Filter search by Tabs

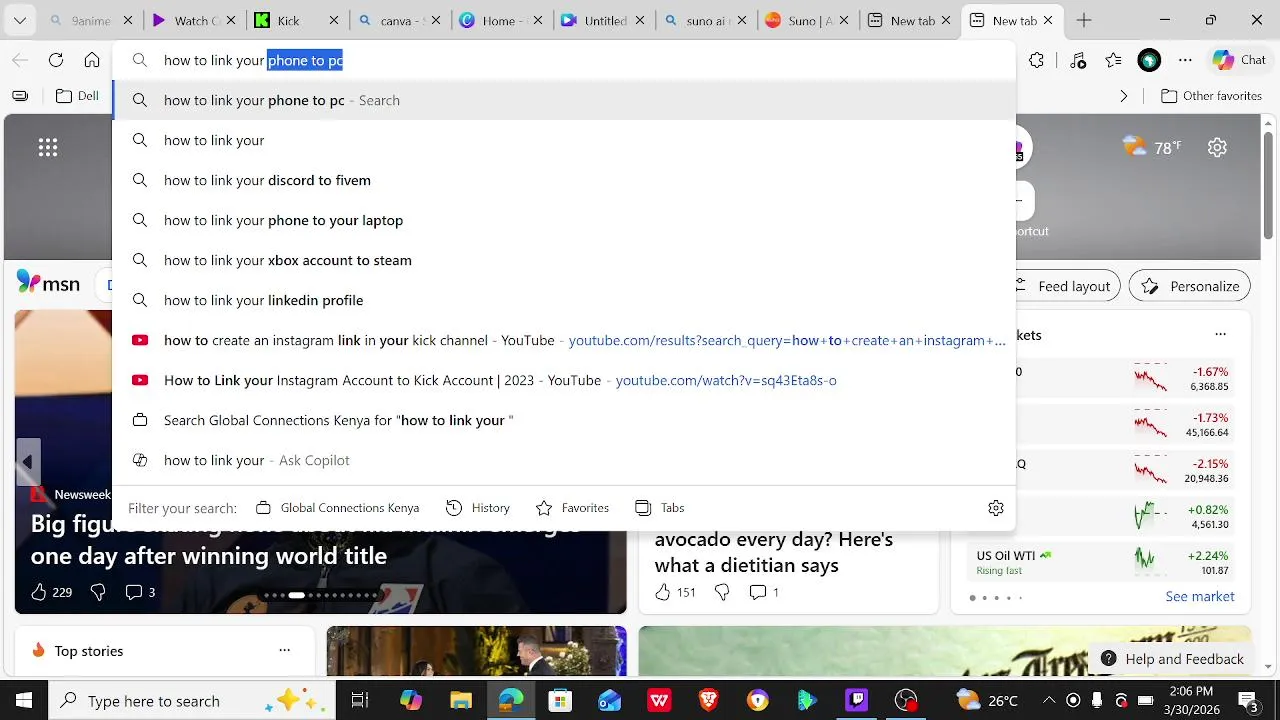(x=660, y=508)
